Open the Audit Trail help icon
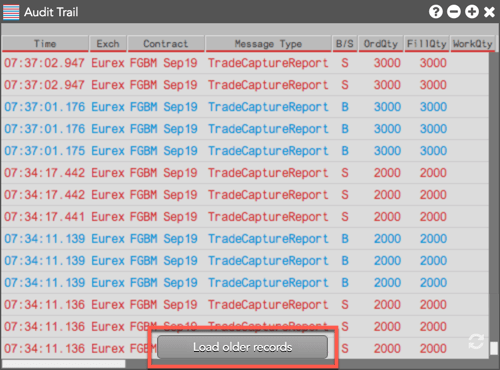Viewport: 500px width, 370px height. point(436,12)
